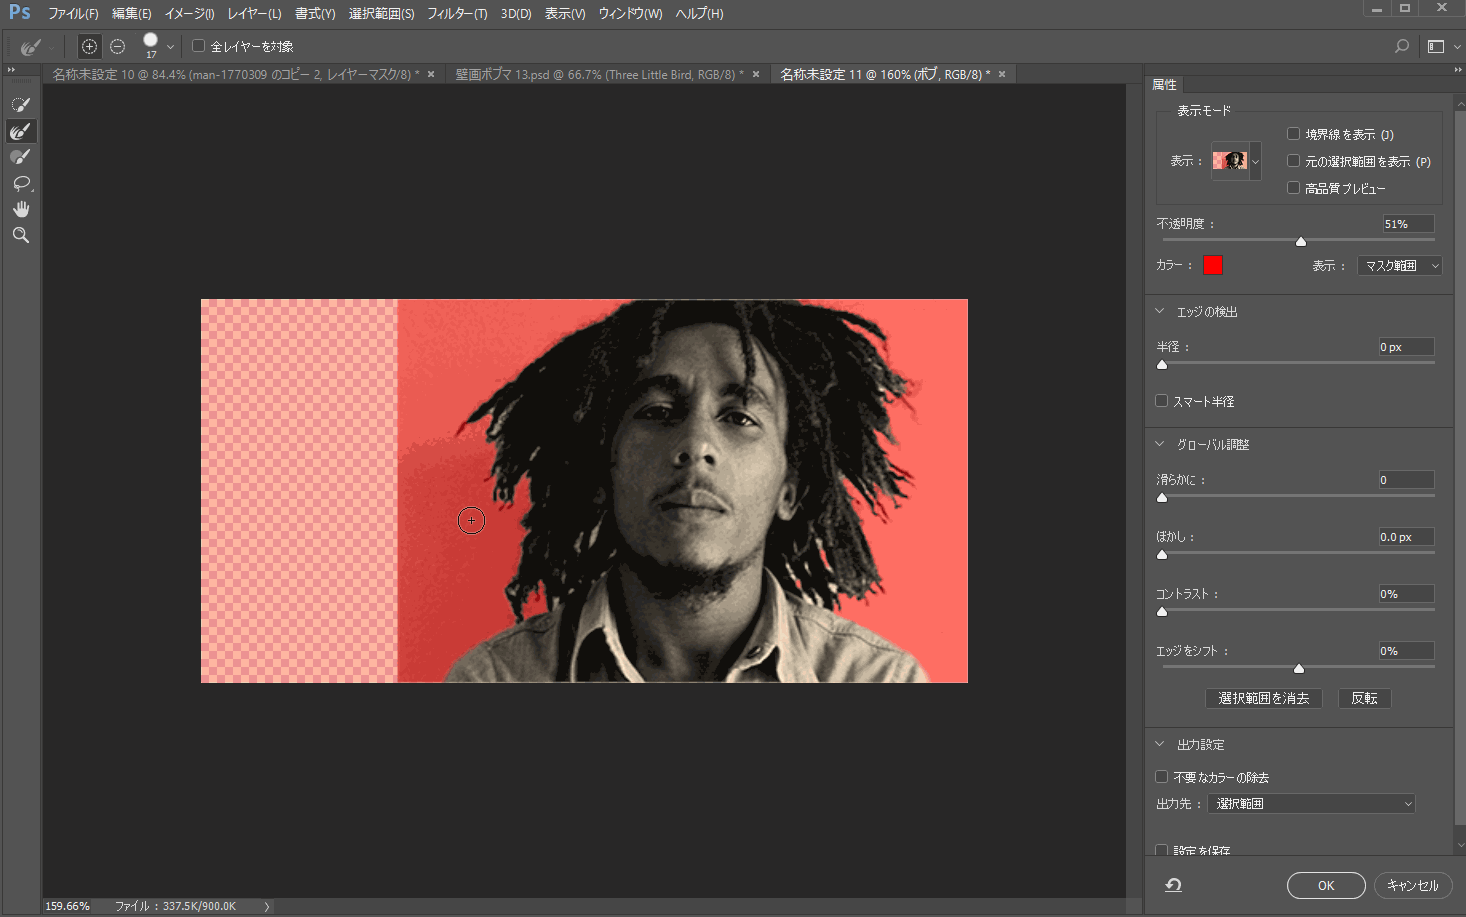This screenshot has height=917, width=1466.
Task: Choose the subtract from selection mode
Action: [118, 46]
